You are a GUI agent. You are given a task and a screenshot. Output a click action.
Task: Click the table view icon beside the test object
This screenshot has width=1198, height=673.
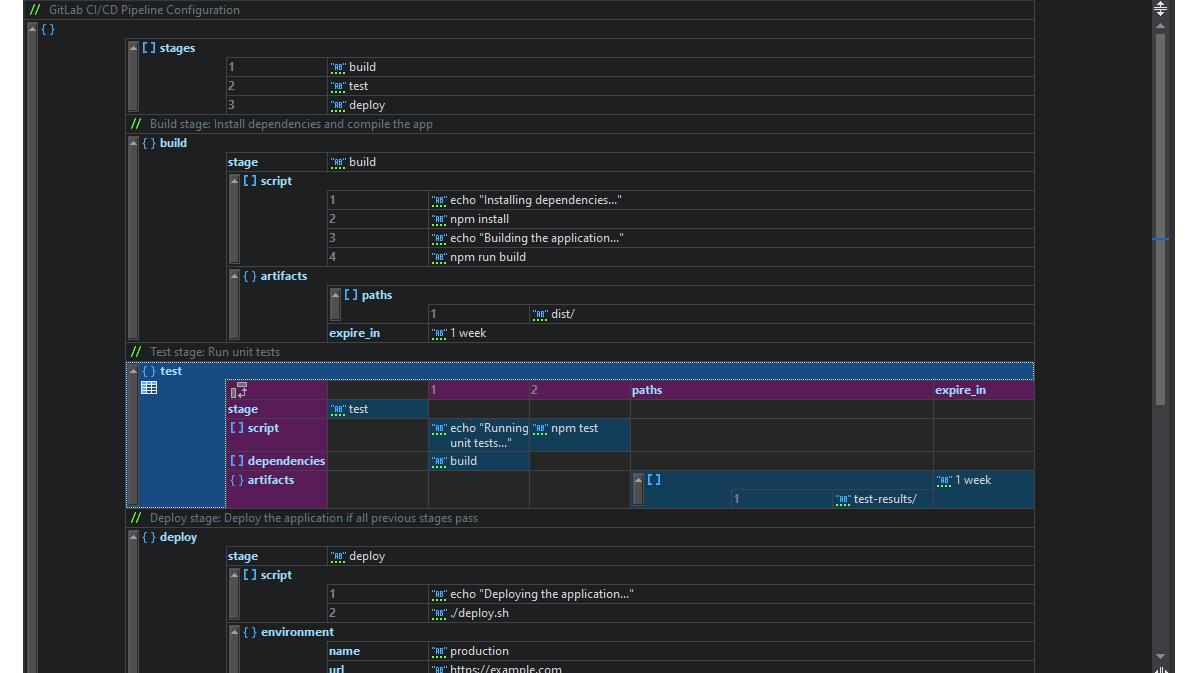[x=148, y=387]
